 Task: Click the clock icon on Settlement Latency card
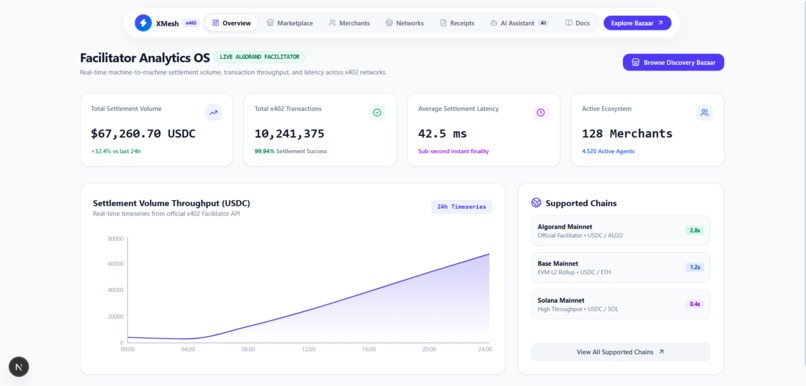click(x=540, y=113)
